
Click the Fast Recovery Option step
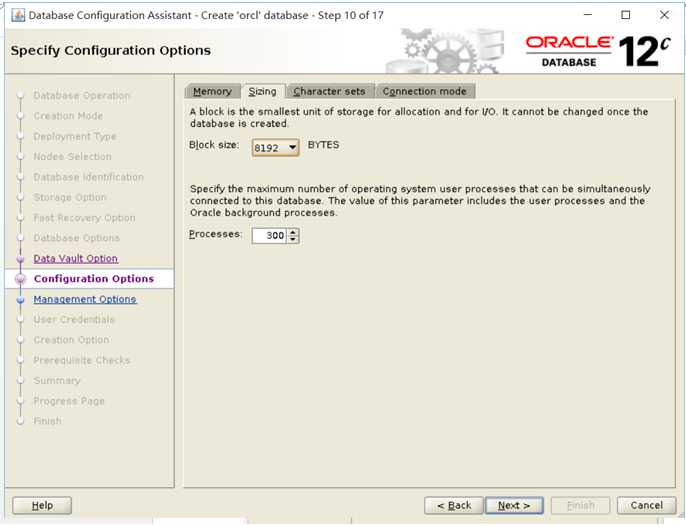pos(84,218)
